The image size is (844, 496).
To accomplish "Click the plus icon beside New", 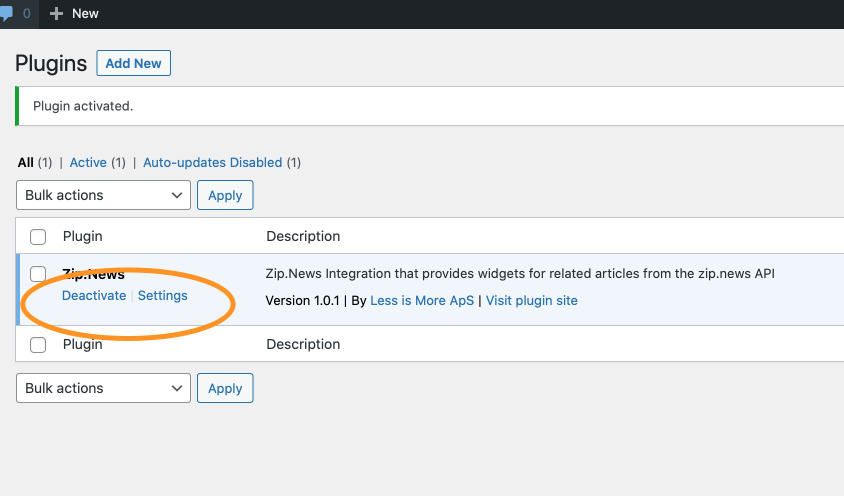I will coord(57,14).
